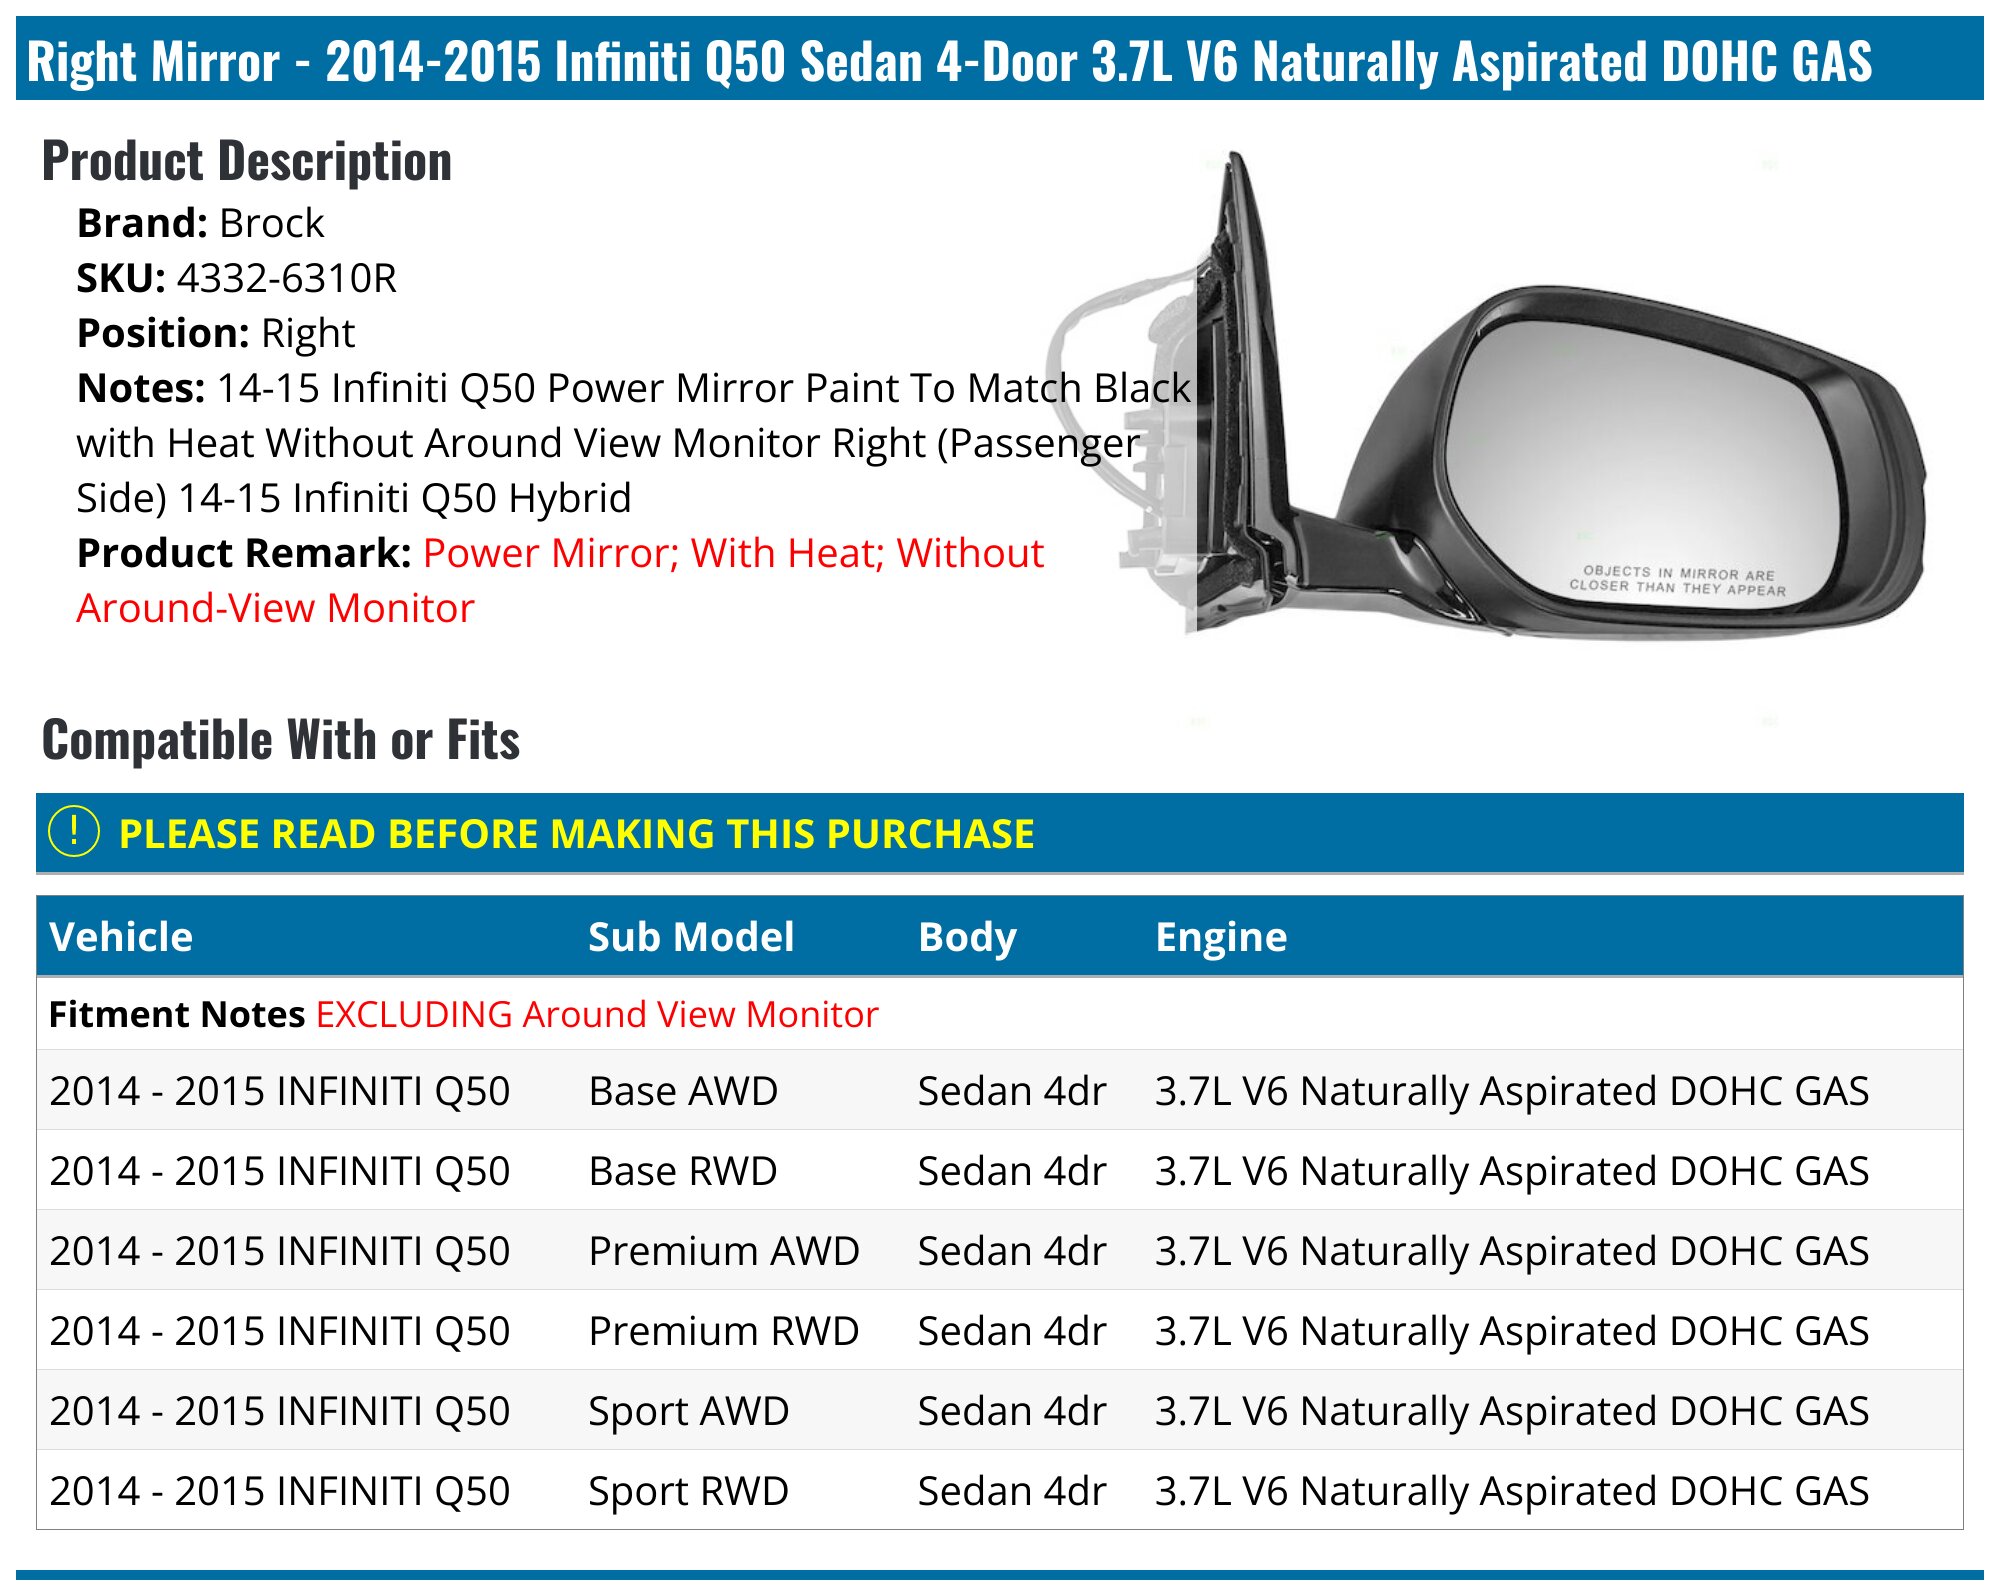Click the PLEASE READ BEFORE MAKING THIS PURCHASE banner

[x=1000, y=833]
